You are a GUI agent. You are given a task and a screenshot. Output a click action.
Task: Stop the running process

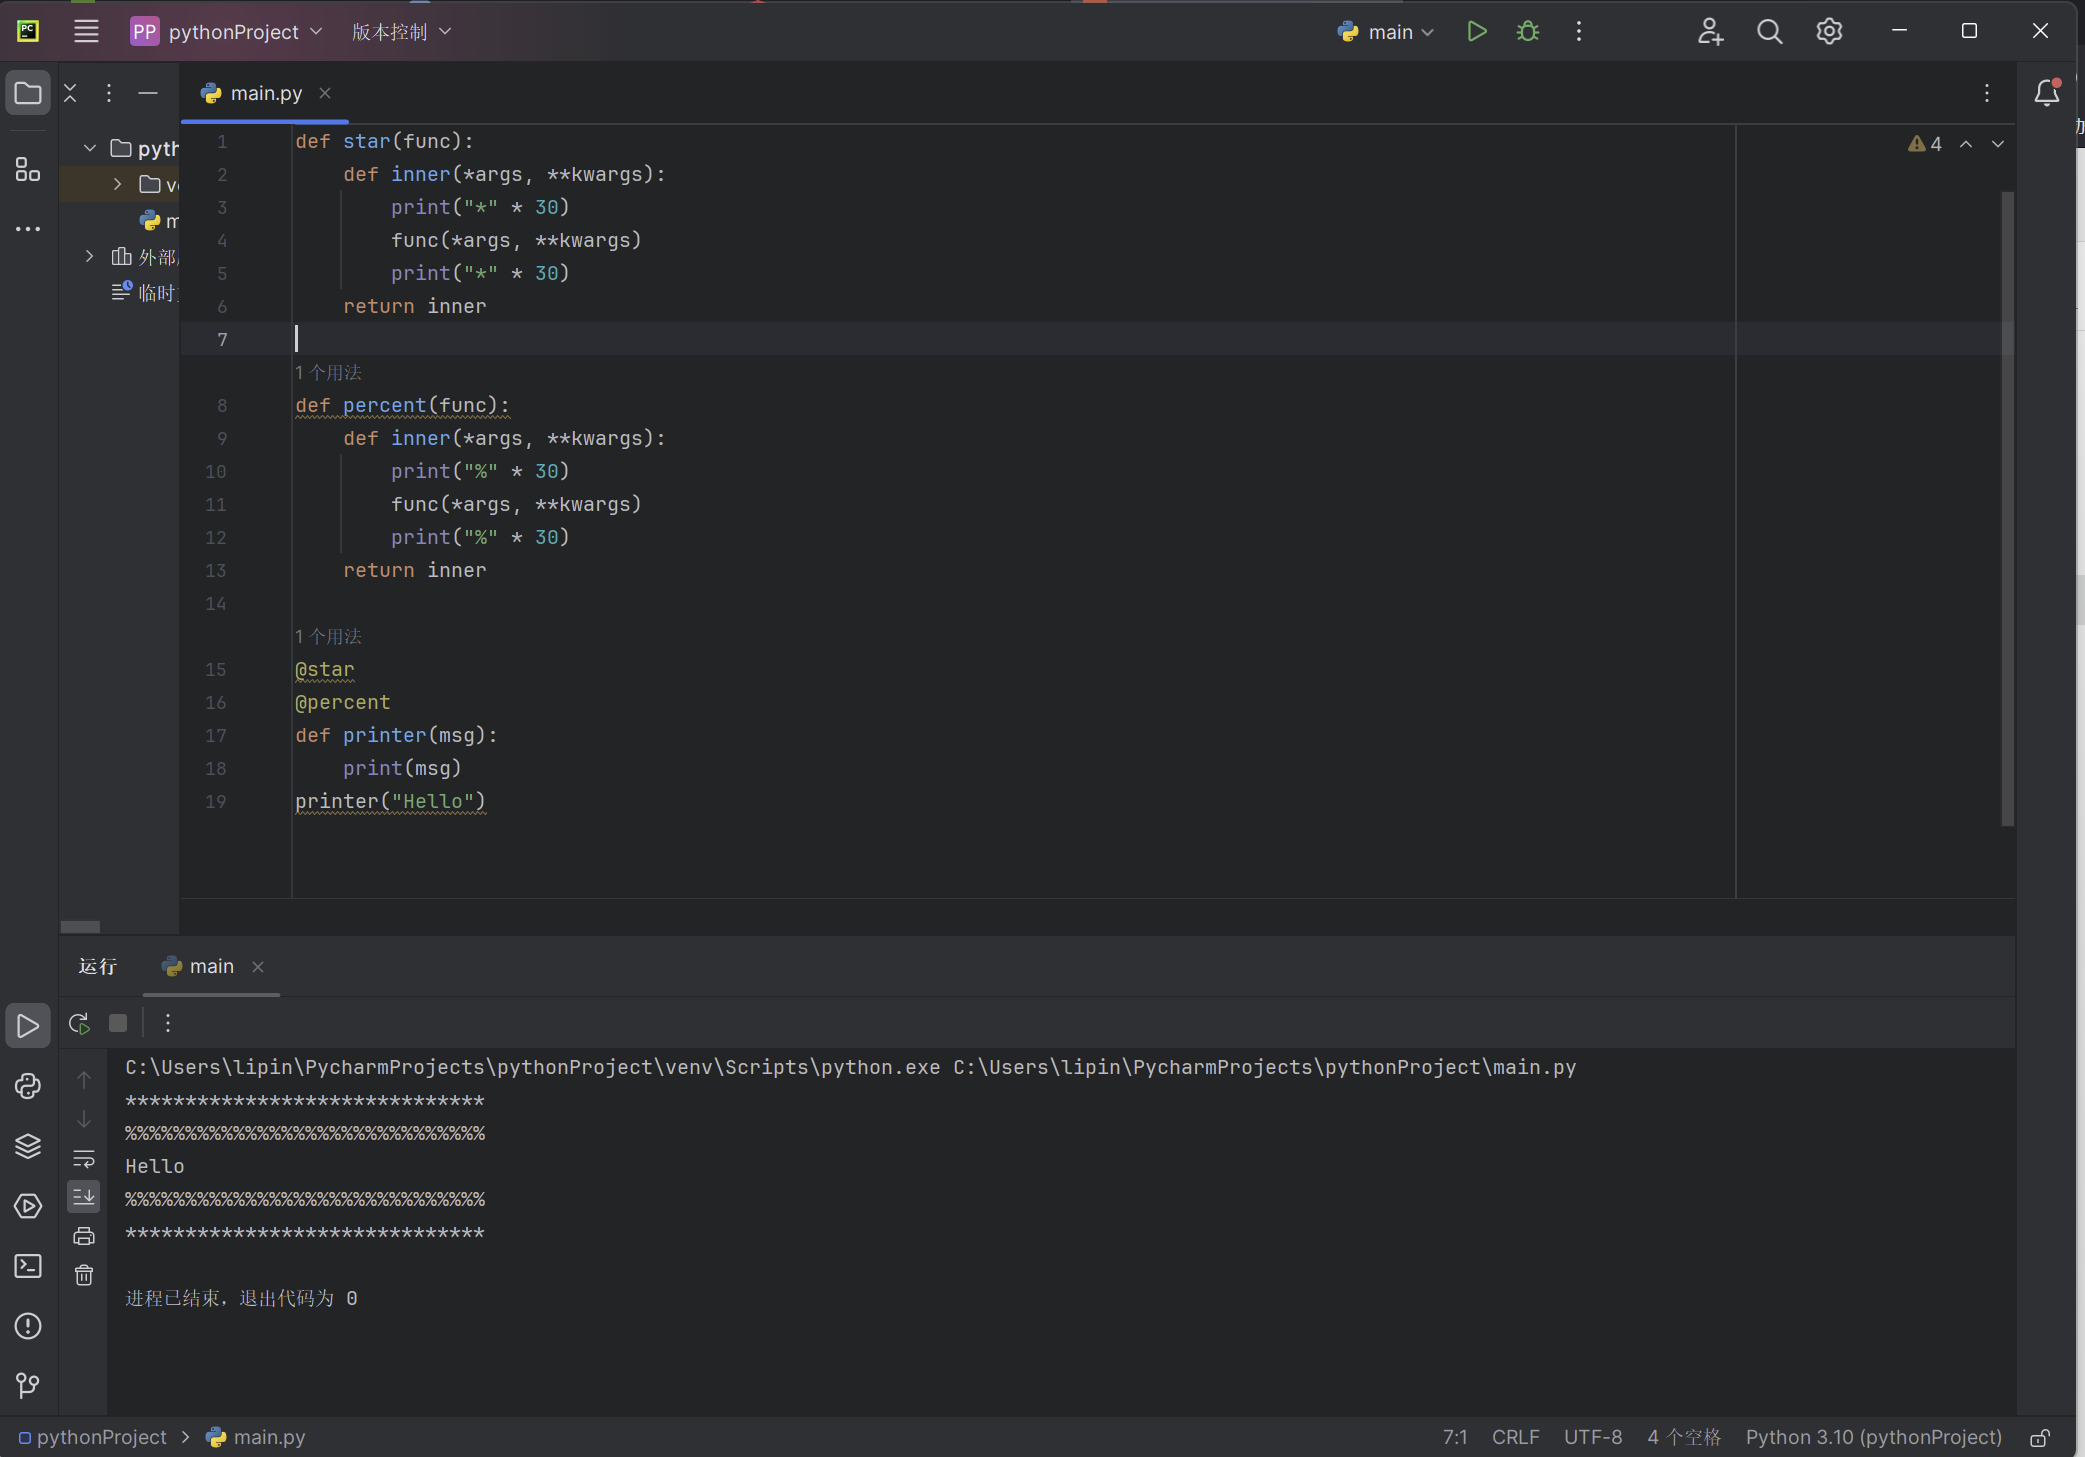(118, 1023)
